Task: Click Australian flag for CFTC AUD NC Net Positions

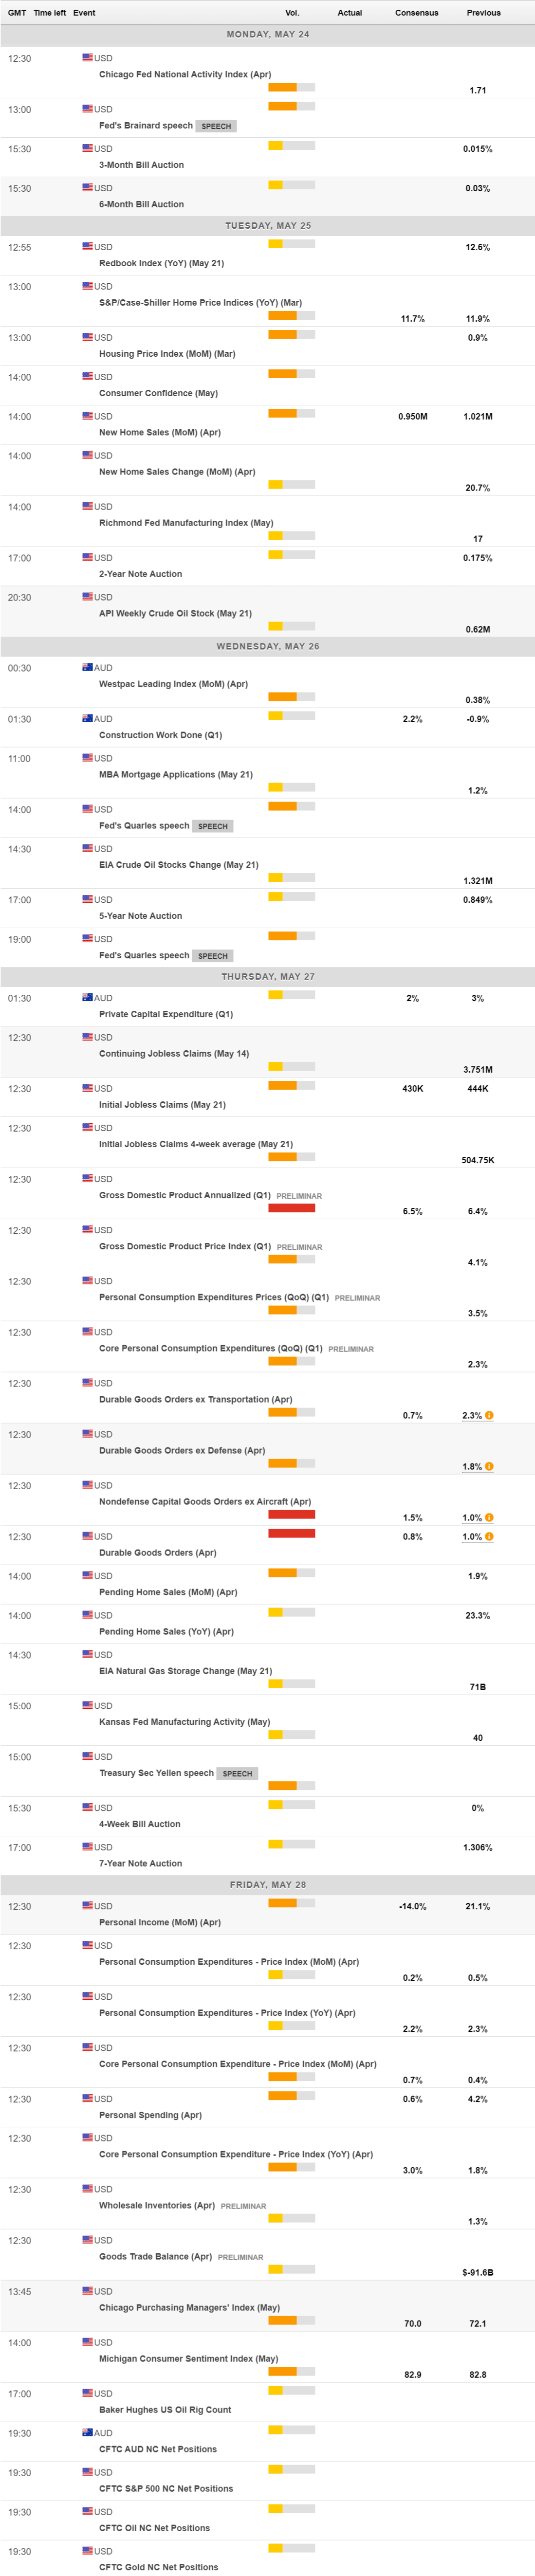Action: pos(87,2432)
